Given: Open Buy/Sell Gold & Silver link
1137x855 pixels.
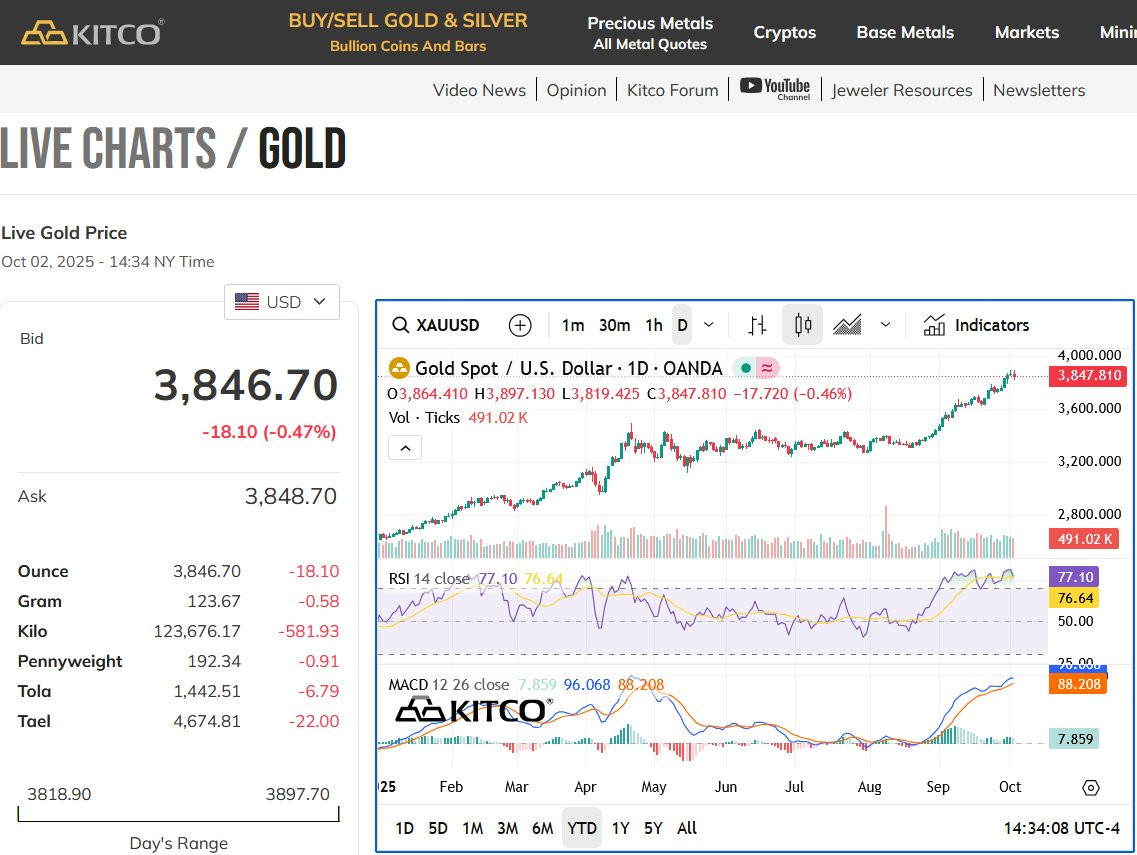Looking at the screenshot, I should [x=408, y=32].
